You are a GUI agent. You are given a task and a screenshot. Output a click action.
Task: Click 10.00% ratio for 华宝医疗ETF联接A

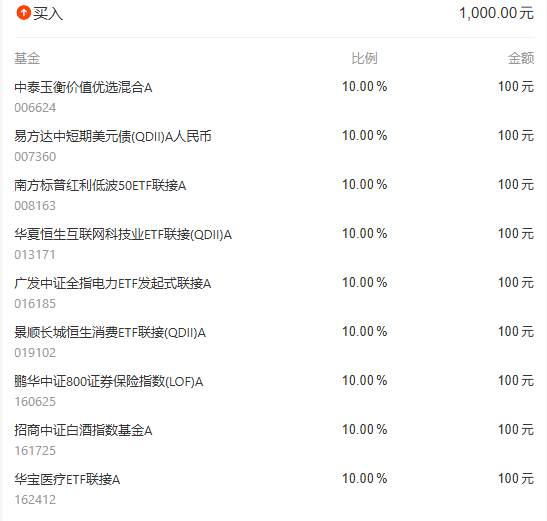pos(365,478)
